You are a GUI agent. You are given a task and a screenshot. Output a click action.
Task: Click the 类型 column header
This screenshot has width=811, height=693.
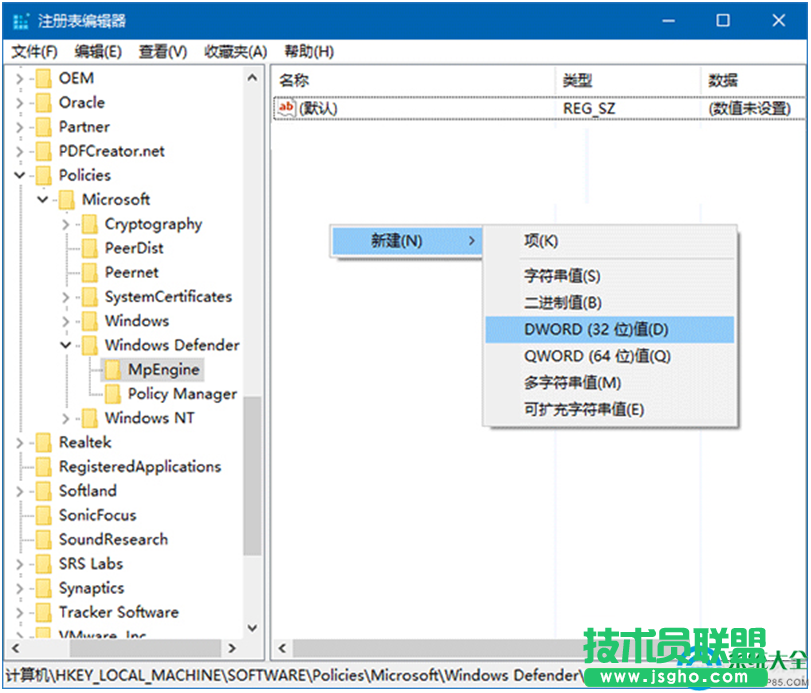click(578, 80)
